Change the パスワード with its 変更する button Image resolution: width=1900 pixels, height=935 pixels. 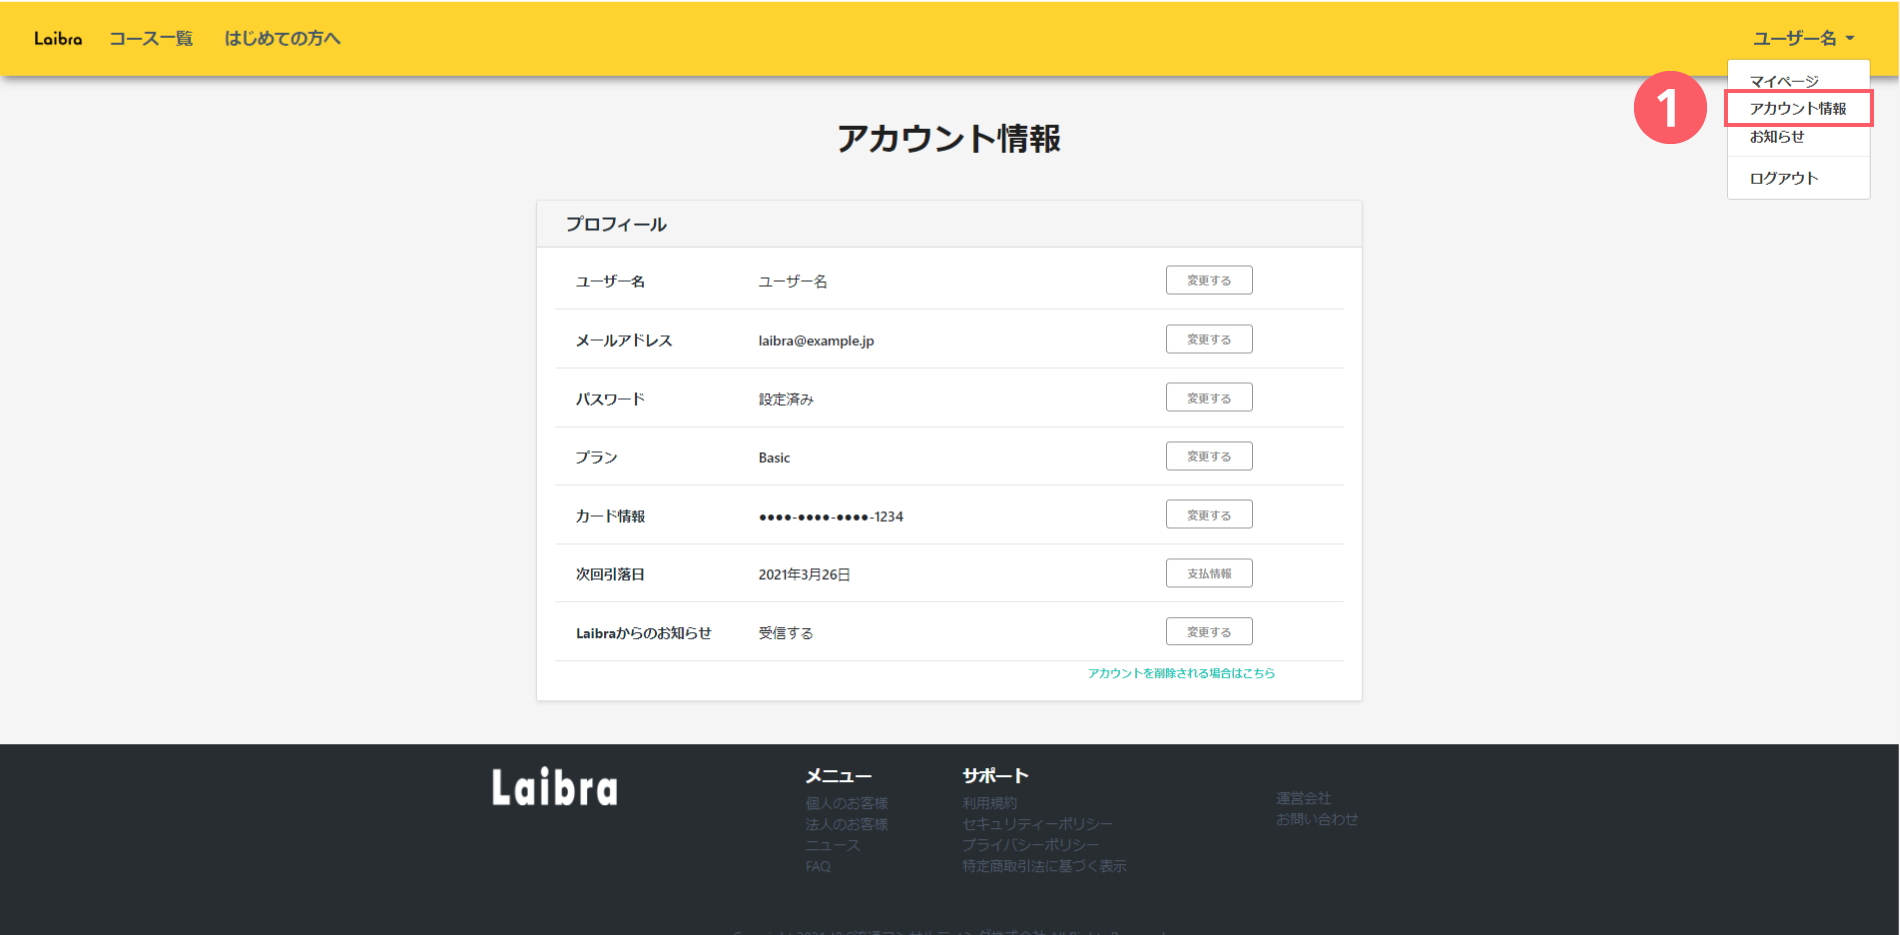click(1208, 398)
